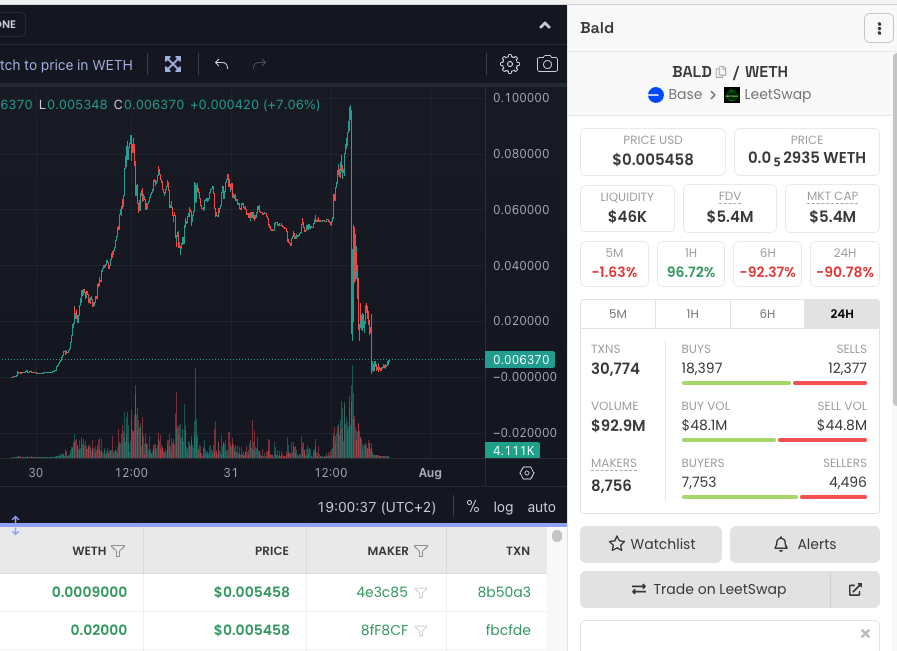The height and width of the screenshot is (651, 897).
Task: Select the 5M stats tab
Action: (x=618, y=314)
